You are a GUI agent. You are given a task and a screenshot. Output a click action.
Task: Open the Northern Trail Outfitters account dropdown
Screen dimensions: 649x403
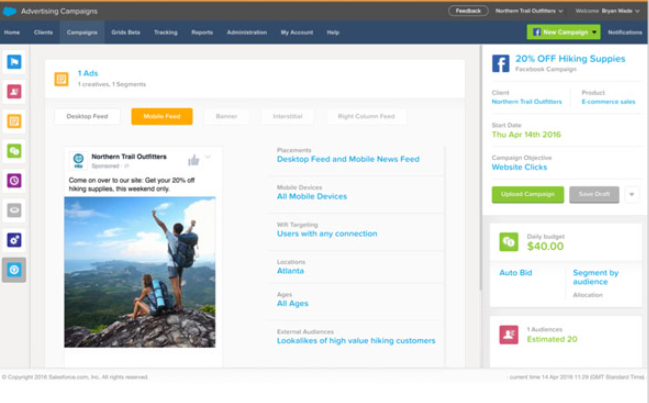pos(529,11)
